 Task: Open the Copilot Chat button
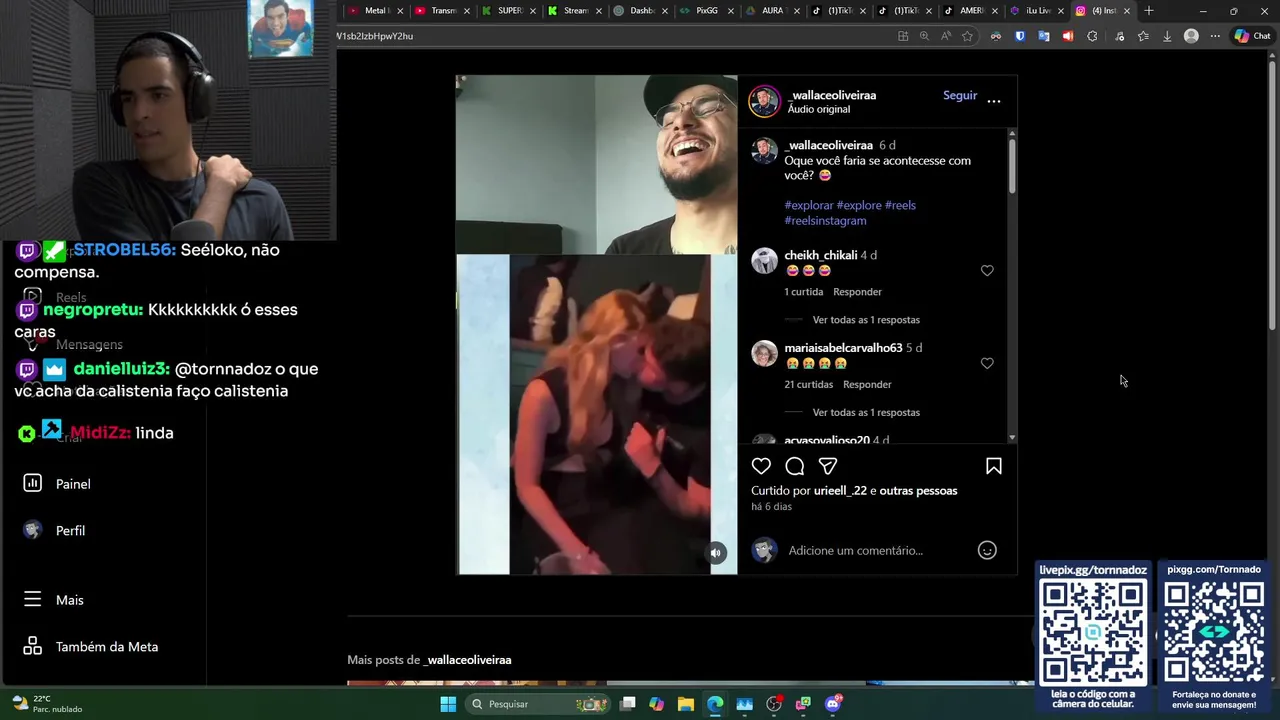coord(1252,36)
